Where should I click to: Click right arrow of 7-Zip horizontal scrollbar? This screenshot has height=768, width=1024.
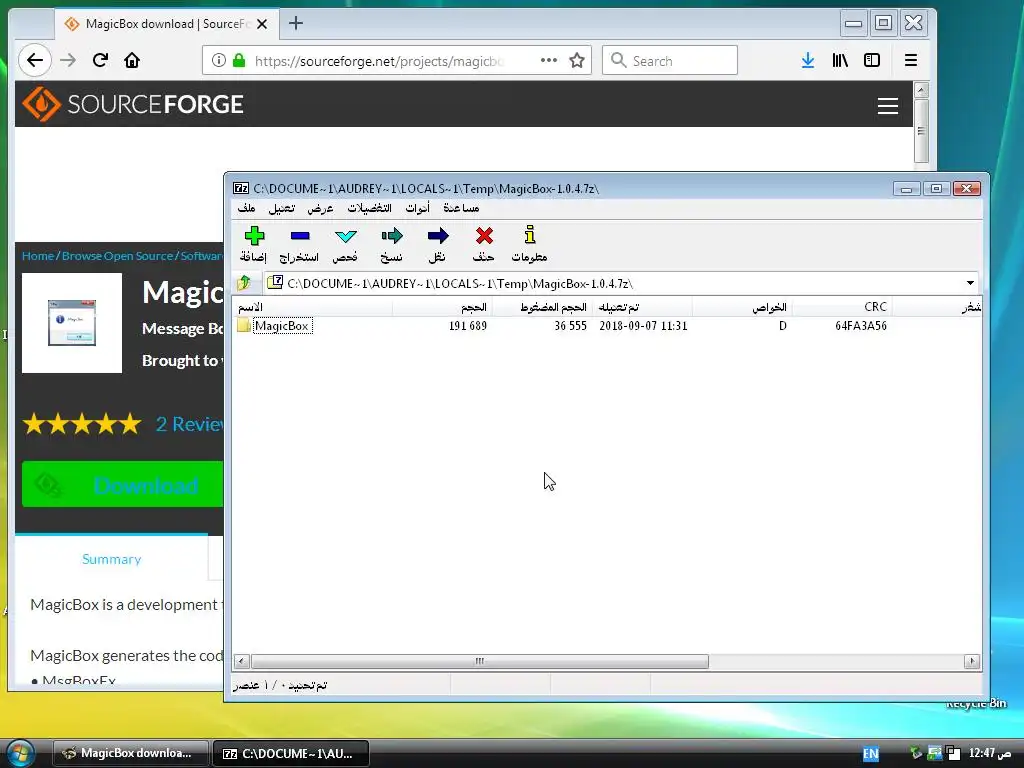coord(972,662)
